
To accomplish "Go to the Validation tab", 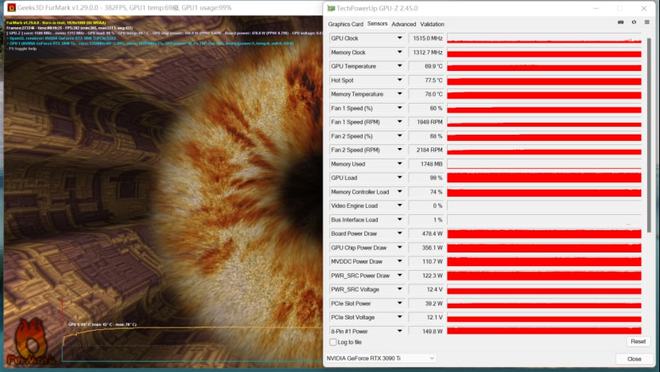I will pyautogui.click(x=432, y=24).
